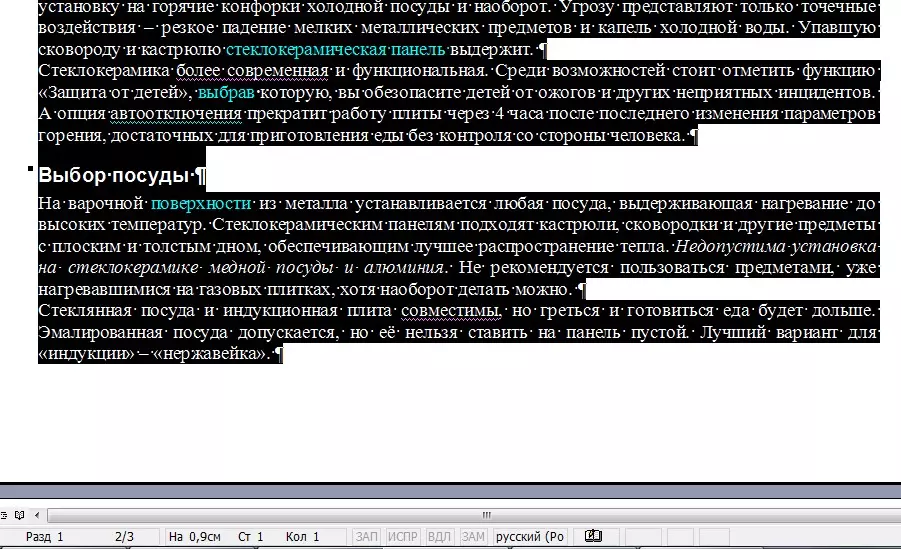Toggle ЗАП macro recording indicator
Viewport: 901px width, 549px height.
tap(367, 536)
